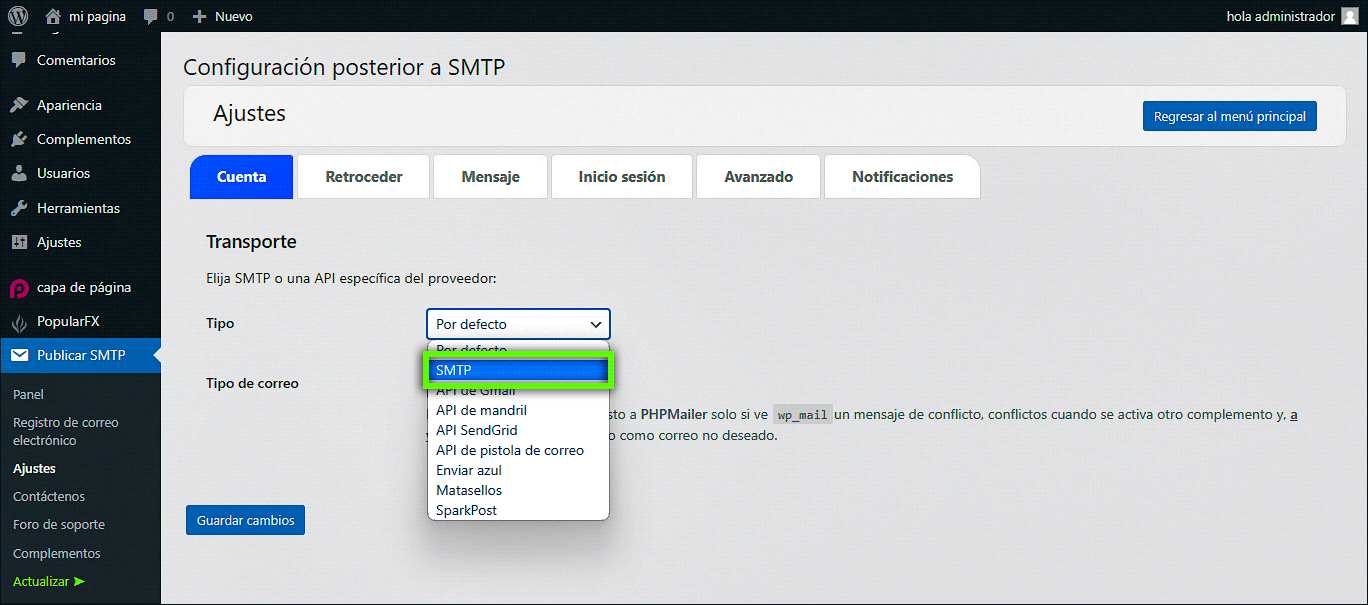This screenshot has width=1368, height=605.
Task: Choose API SendGrid option
Action: (x=477, y=430)
